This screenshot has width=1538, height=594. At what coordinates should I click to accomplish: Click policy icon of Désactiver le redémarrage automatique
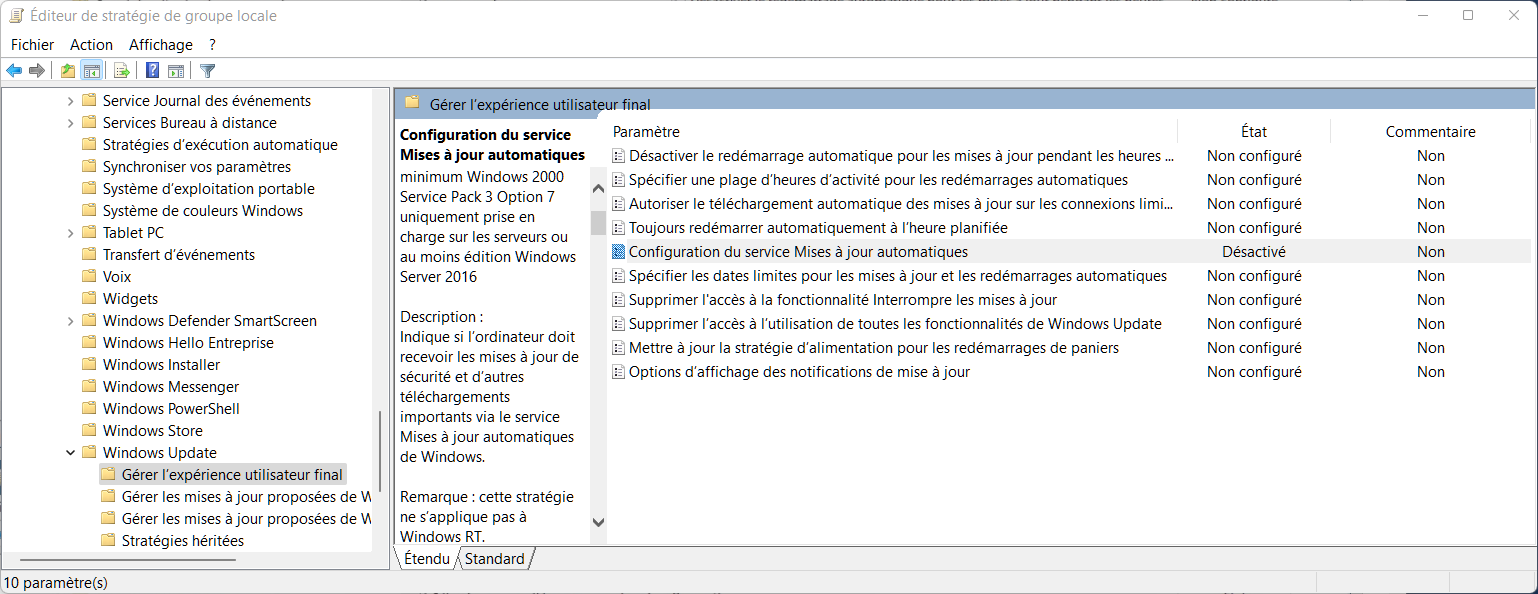(619, 156)
